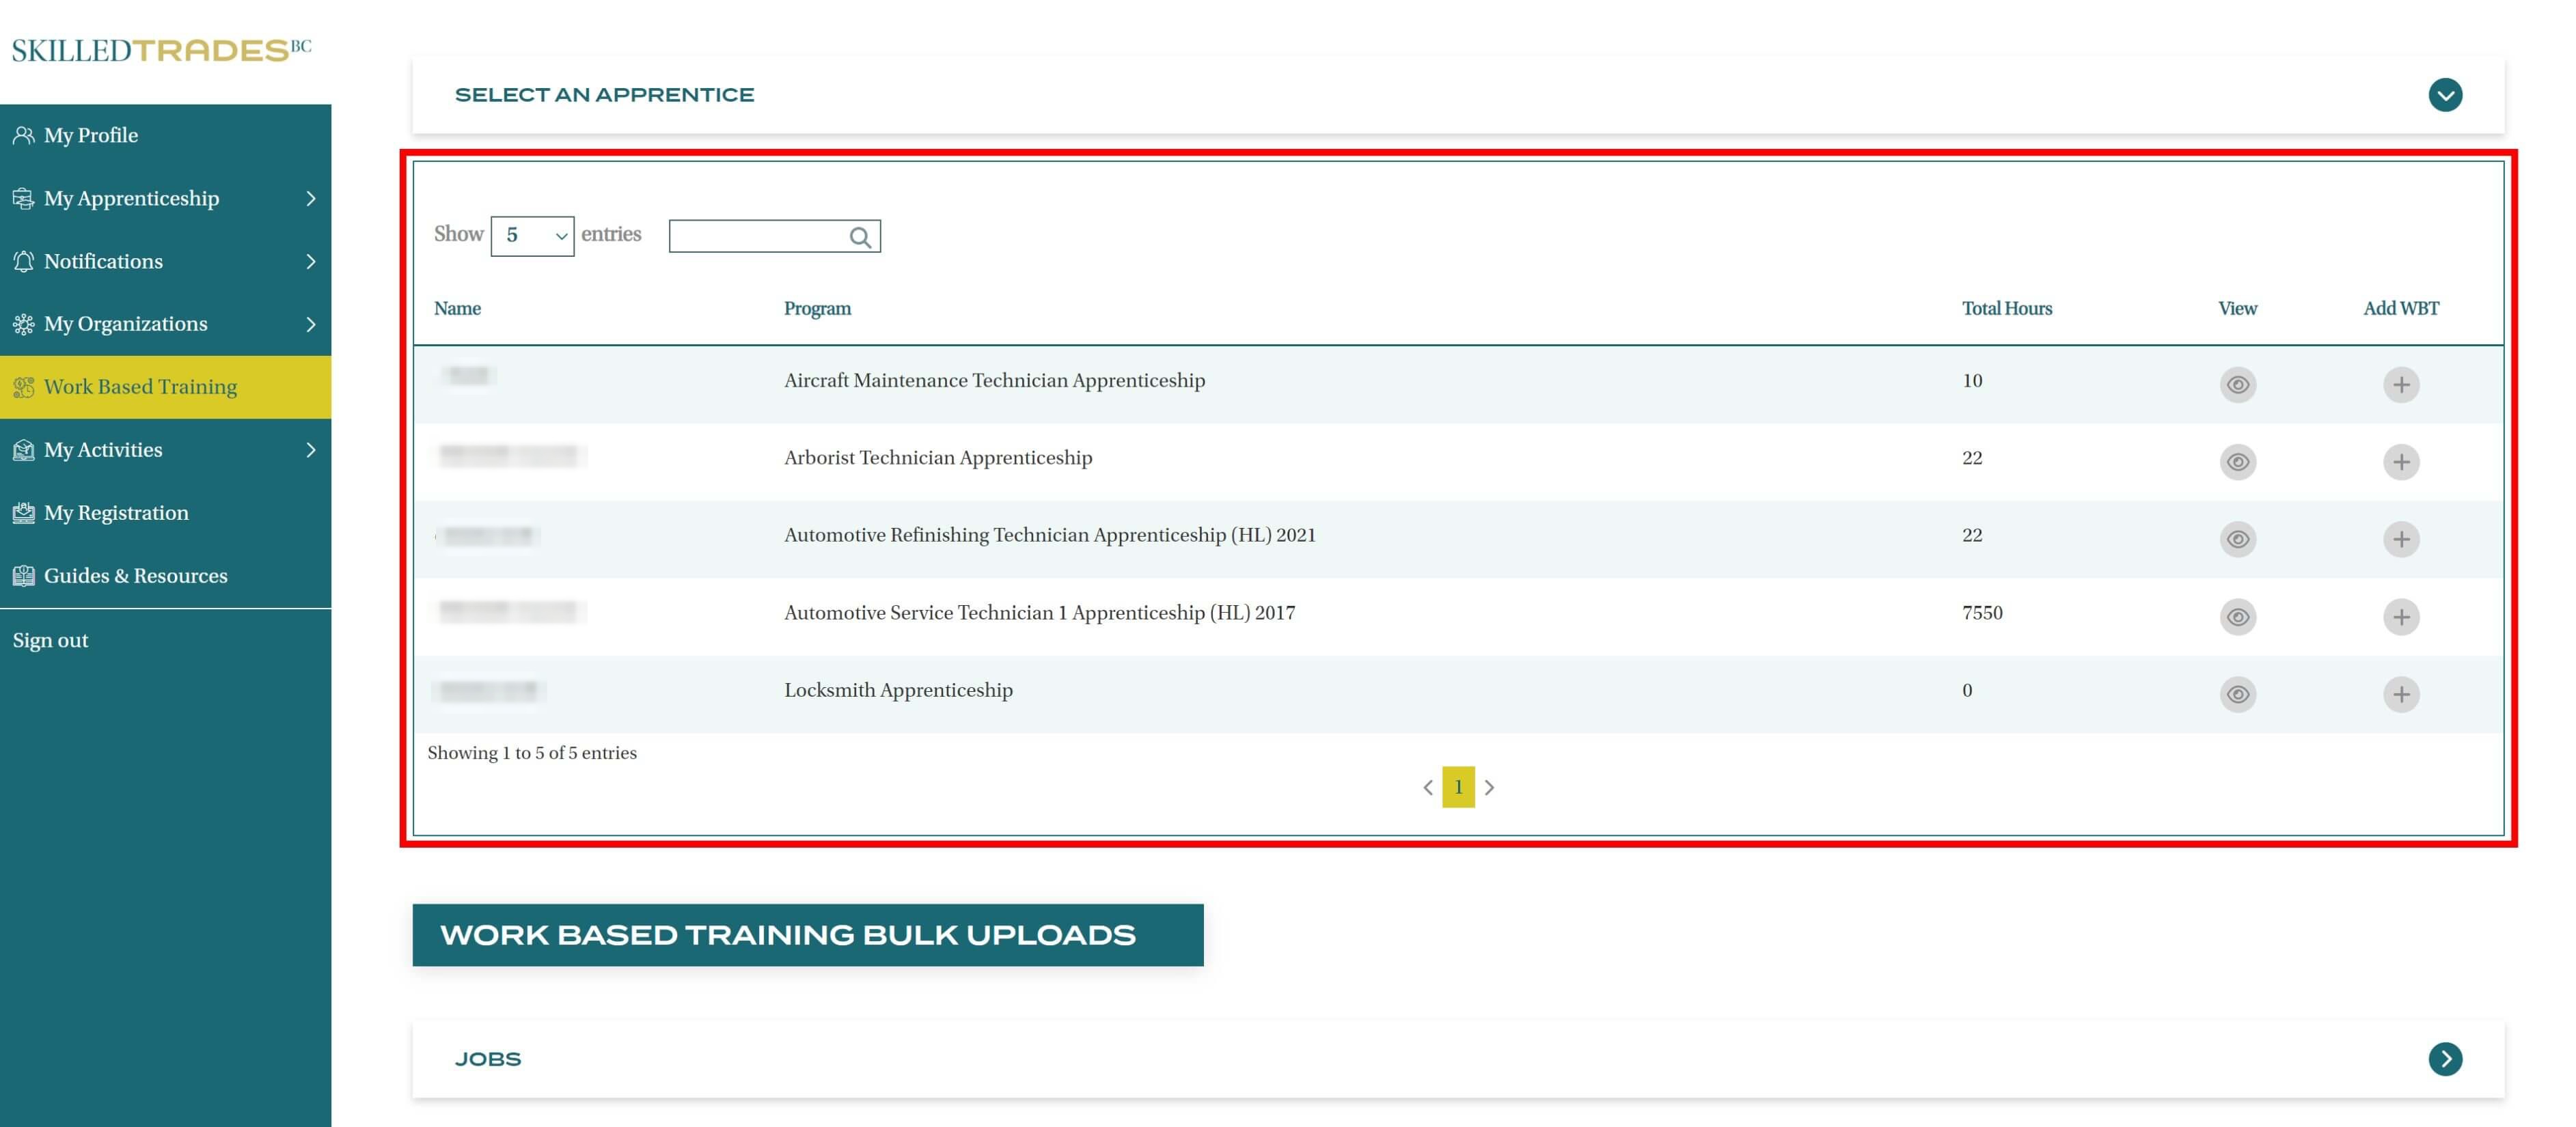Add WBT for Automotive Service Technician row
The image size is (2576, 1127).
(2400, 617)
